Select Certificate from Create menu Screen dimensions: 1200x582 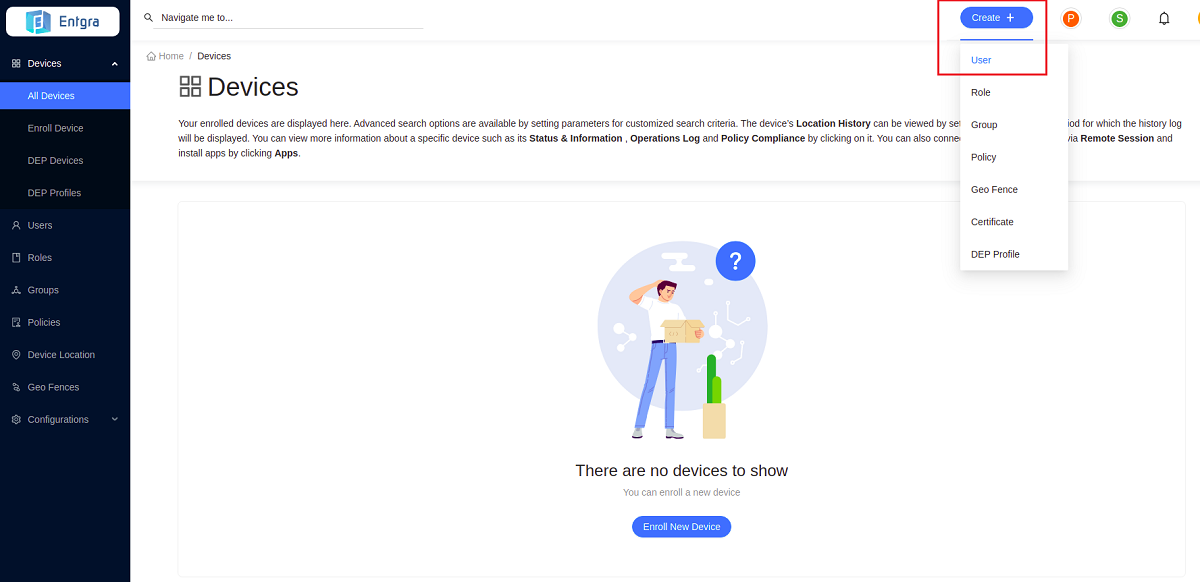pyautogui.click(x=991, y=222)
